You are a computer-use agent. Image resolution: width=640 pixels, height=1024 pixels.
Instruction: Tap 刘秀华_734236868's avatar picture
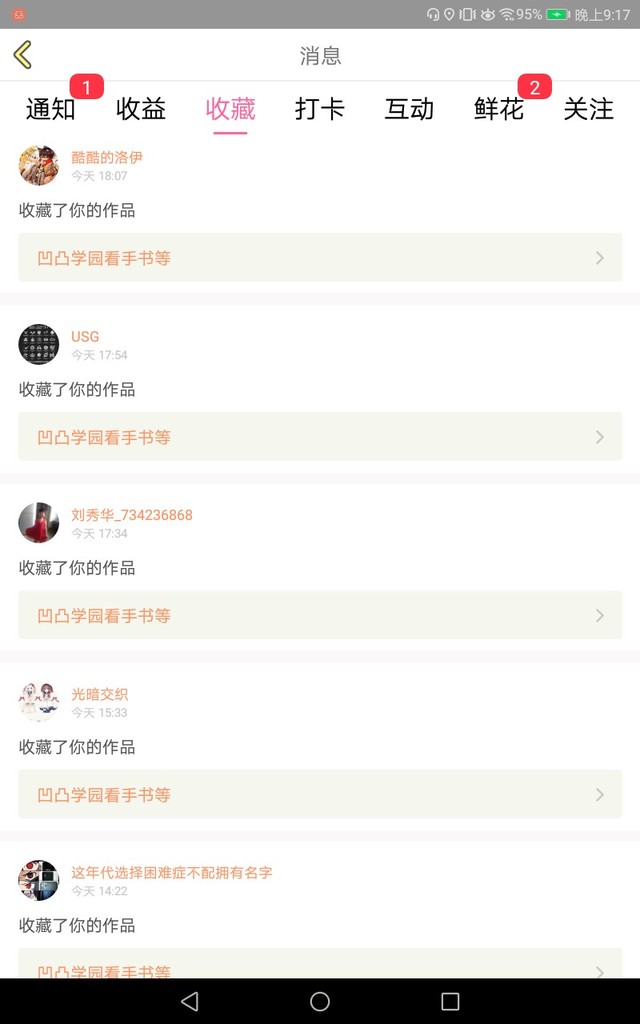click(x=39, y=523)
